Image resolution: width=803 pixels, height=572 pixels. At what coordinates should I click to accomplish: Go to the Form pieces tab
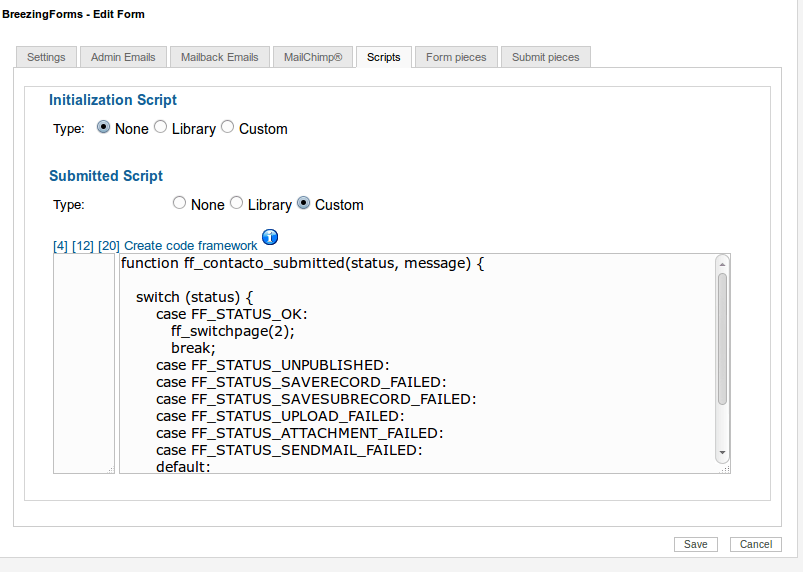456,57
